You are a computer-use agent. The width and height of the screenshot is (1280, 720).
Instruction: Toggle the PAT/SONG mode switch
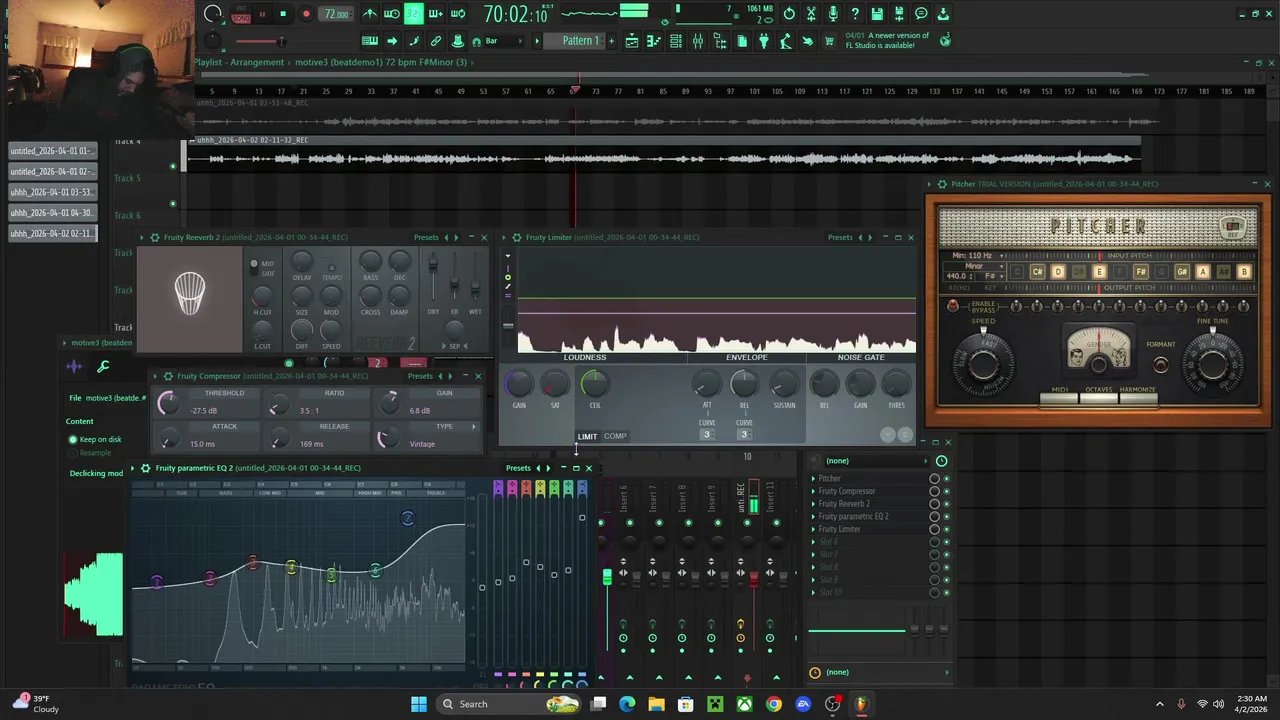pyautogui.click(x=240, y=14)
